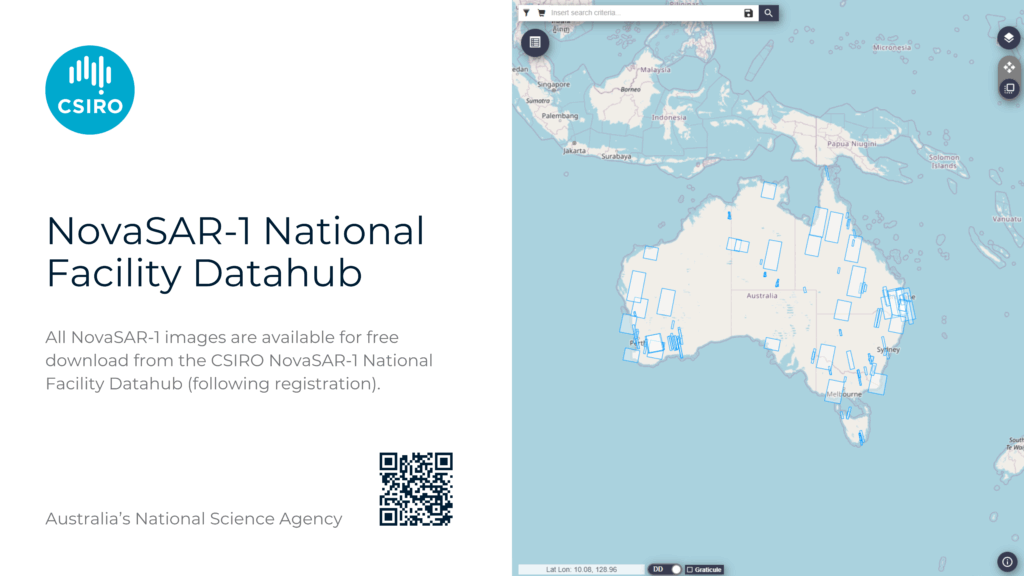
Task: Click the 'Sumatra' map label
Action: pos(538,101)
